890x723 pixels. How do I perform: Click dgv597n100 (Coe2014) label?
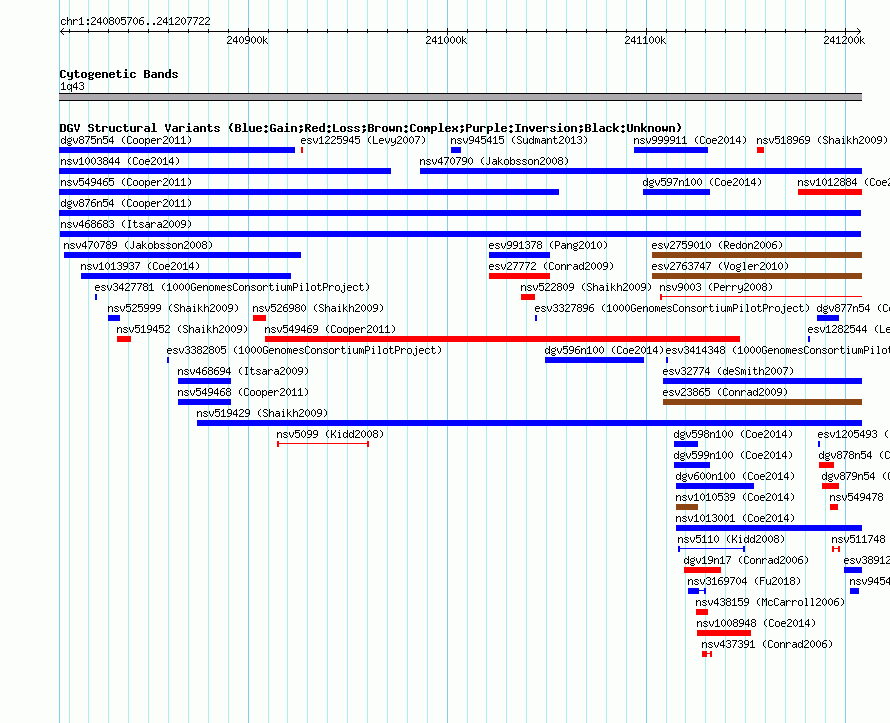702,182
